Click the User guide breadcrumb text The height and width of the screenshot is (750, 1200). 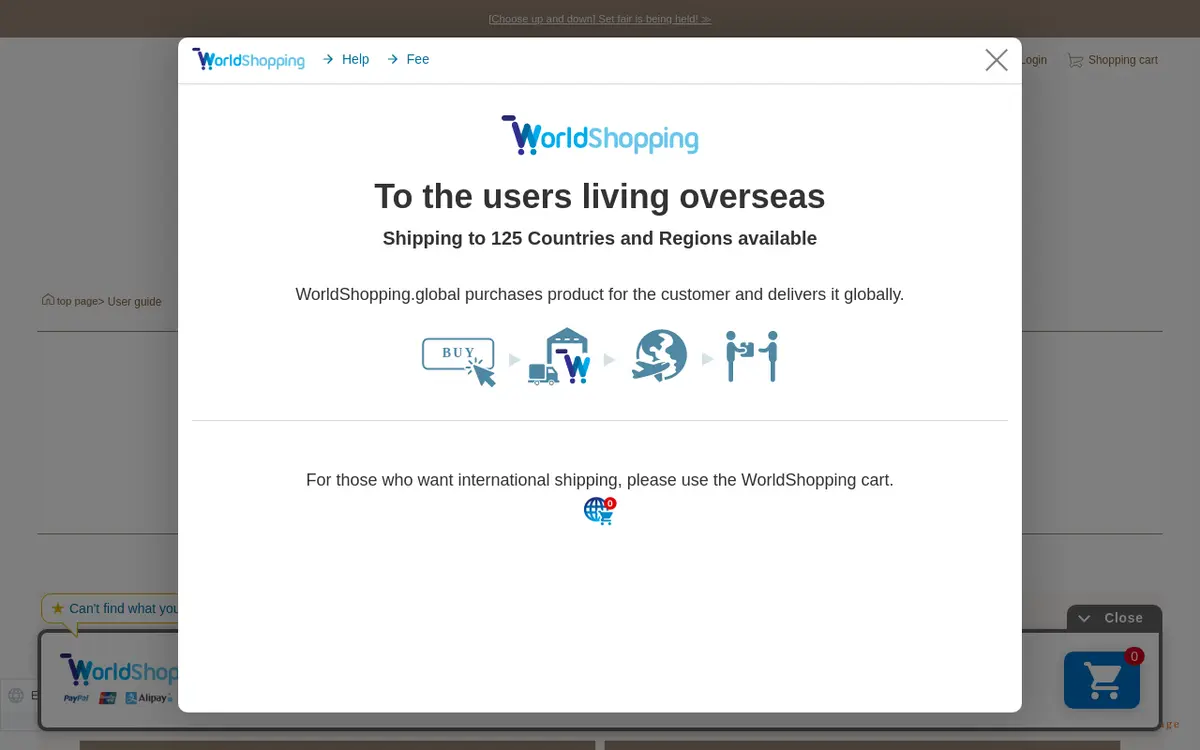(134, 302)
